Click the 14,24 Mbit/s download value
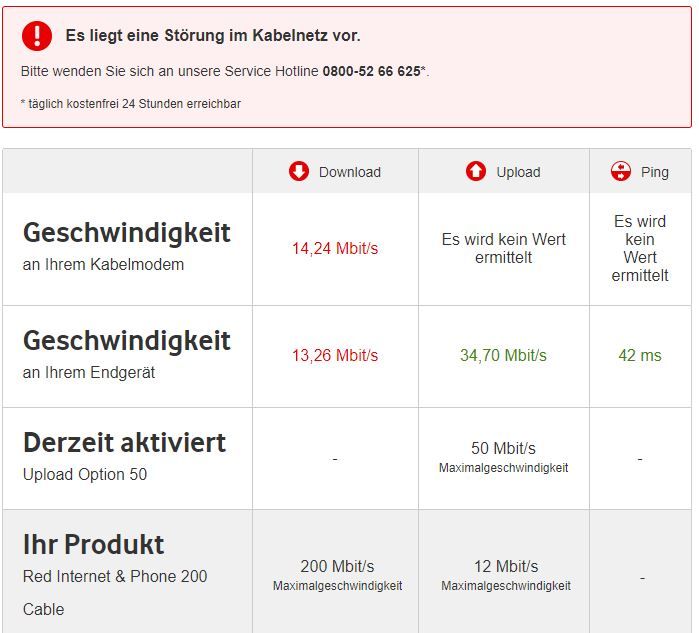 (335, 248)
